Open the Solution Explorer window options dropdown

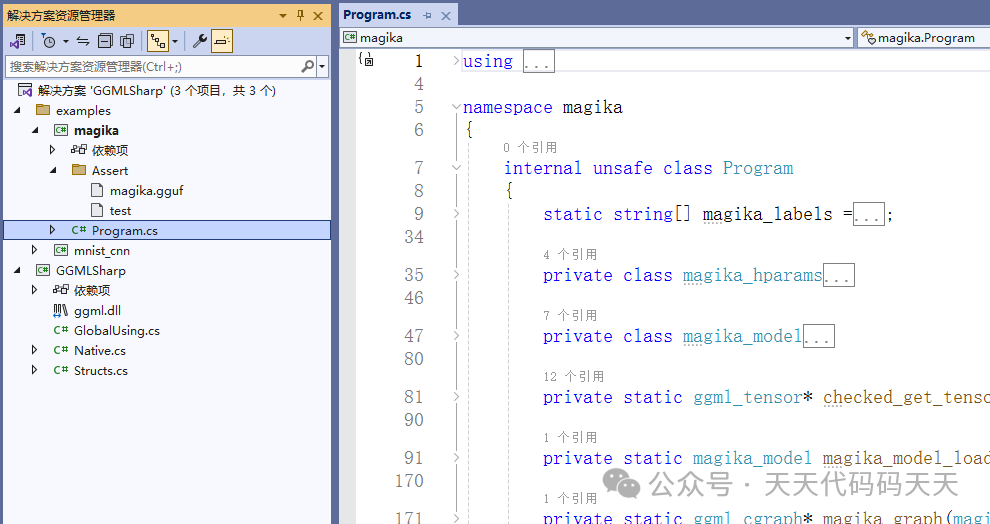[283, 15]
